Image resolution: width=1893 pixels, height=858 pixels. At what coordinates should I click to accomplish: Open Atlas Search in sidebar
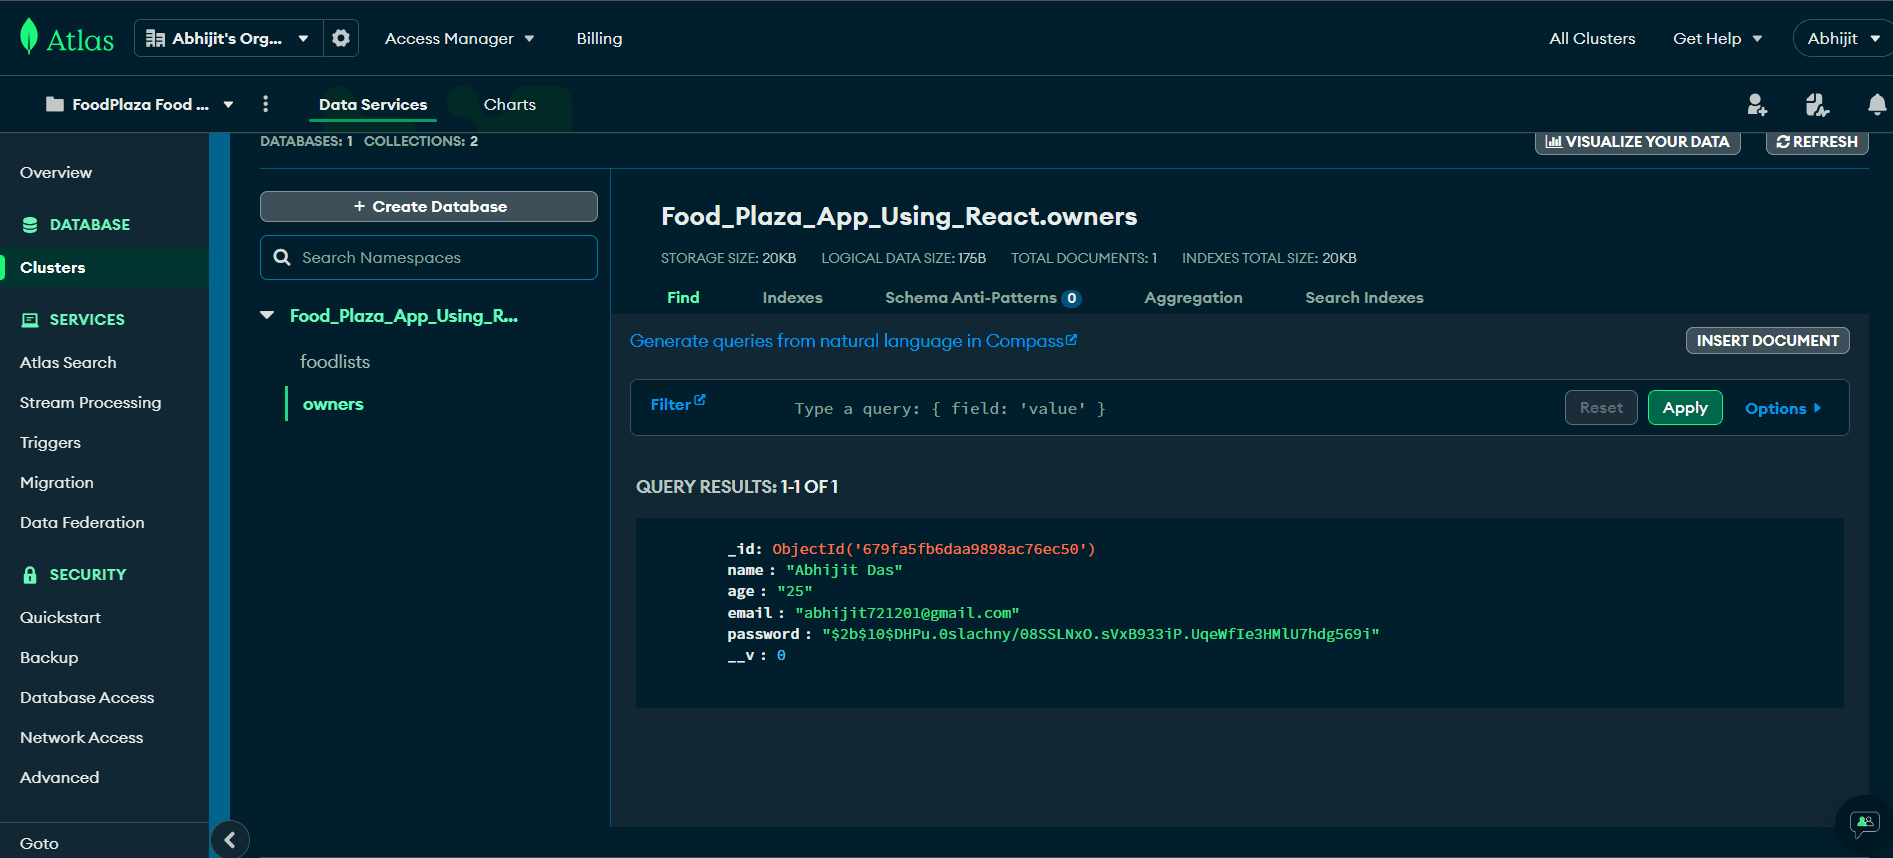pyautogui.click(x=68, y=362)
